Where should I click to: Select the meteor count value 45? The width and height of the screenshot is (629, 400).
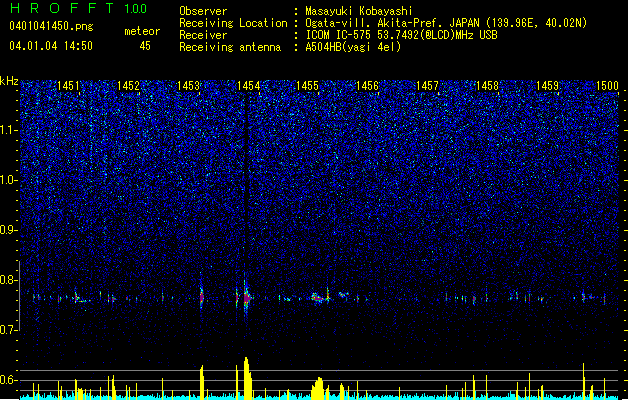point(145,46)
